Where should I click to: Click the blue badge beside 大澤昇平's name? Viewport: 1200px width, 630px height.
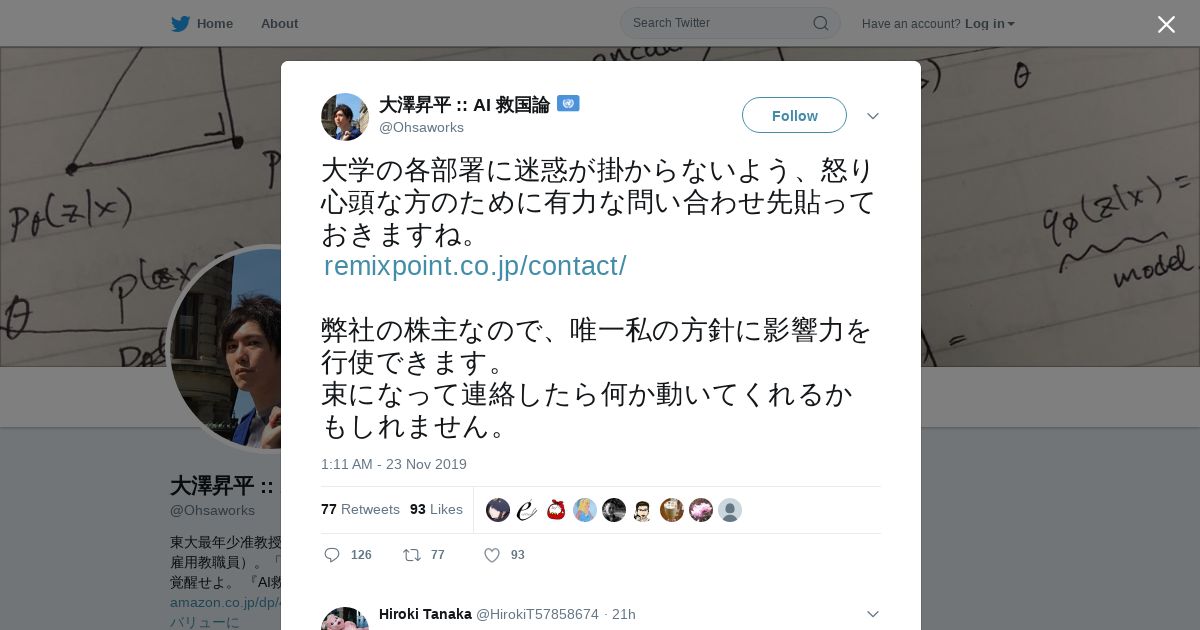click(x=568, y=104)
